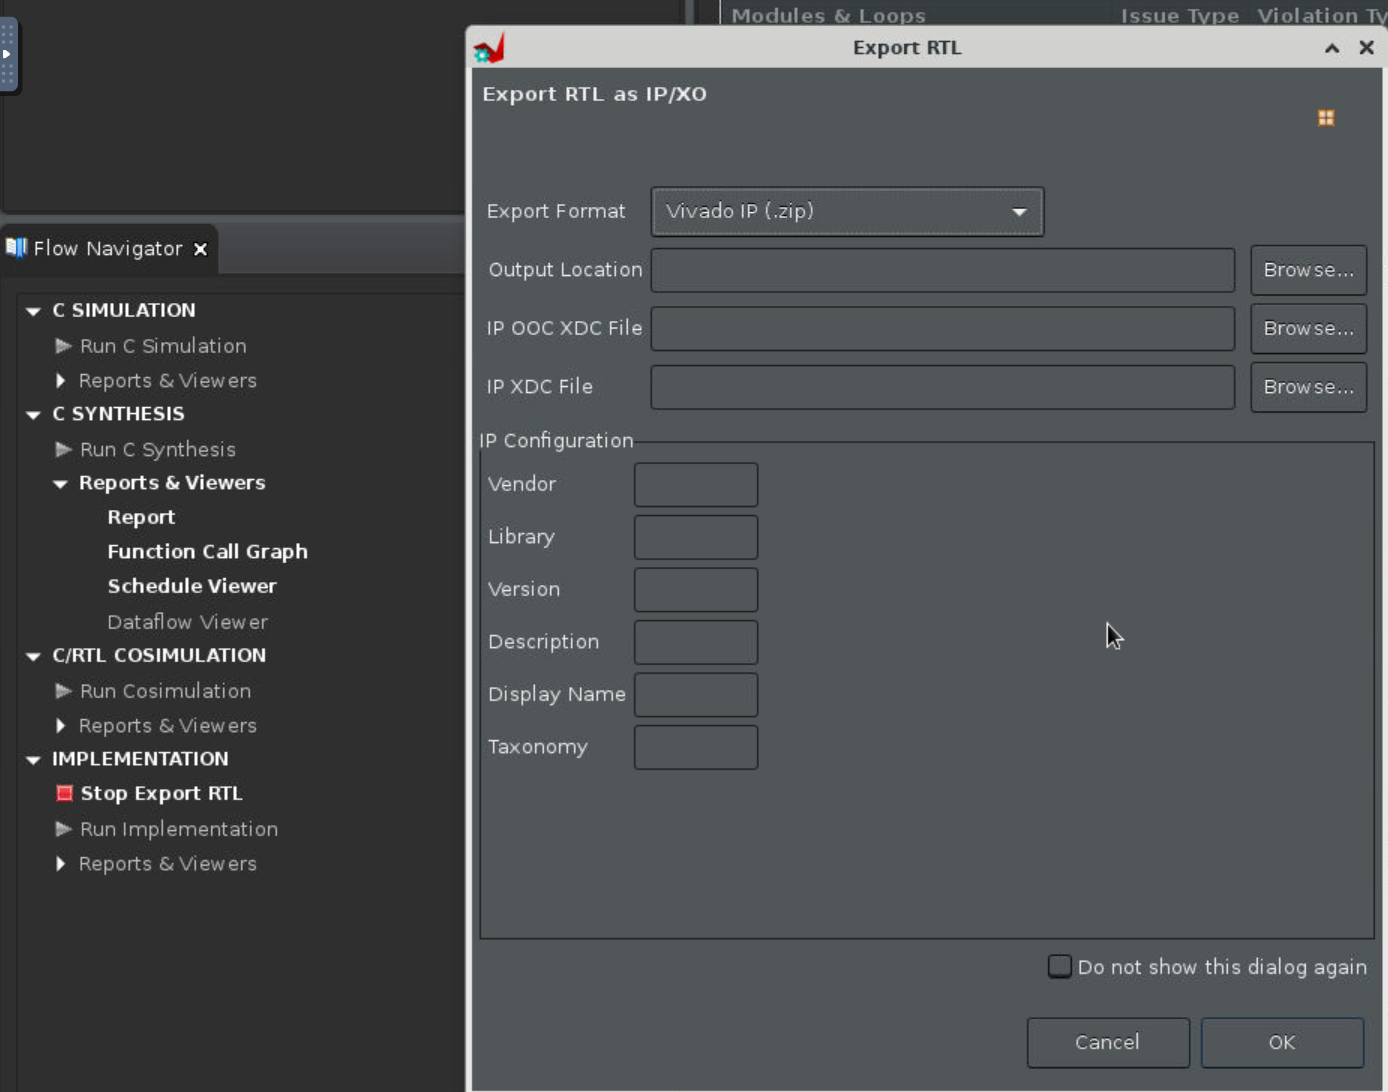Click the Library input field
The width and height of the screenshot is (1388, 1092).
[x=696, y=537]
